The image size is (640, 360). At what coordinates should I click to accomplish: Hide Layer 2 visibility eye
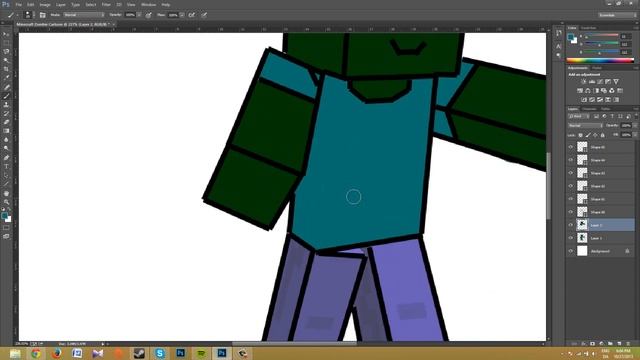[571, 225]
